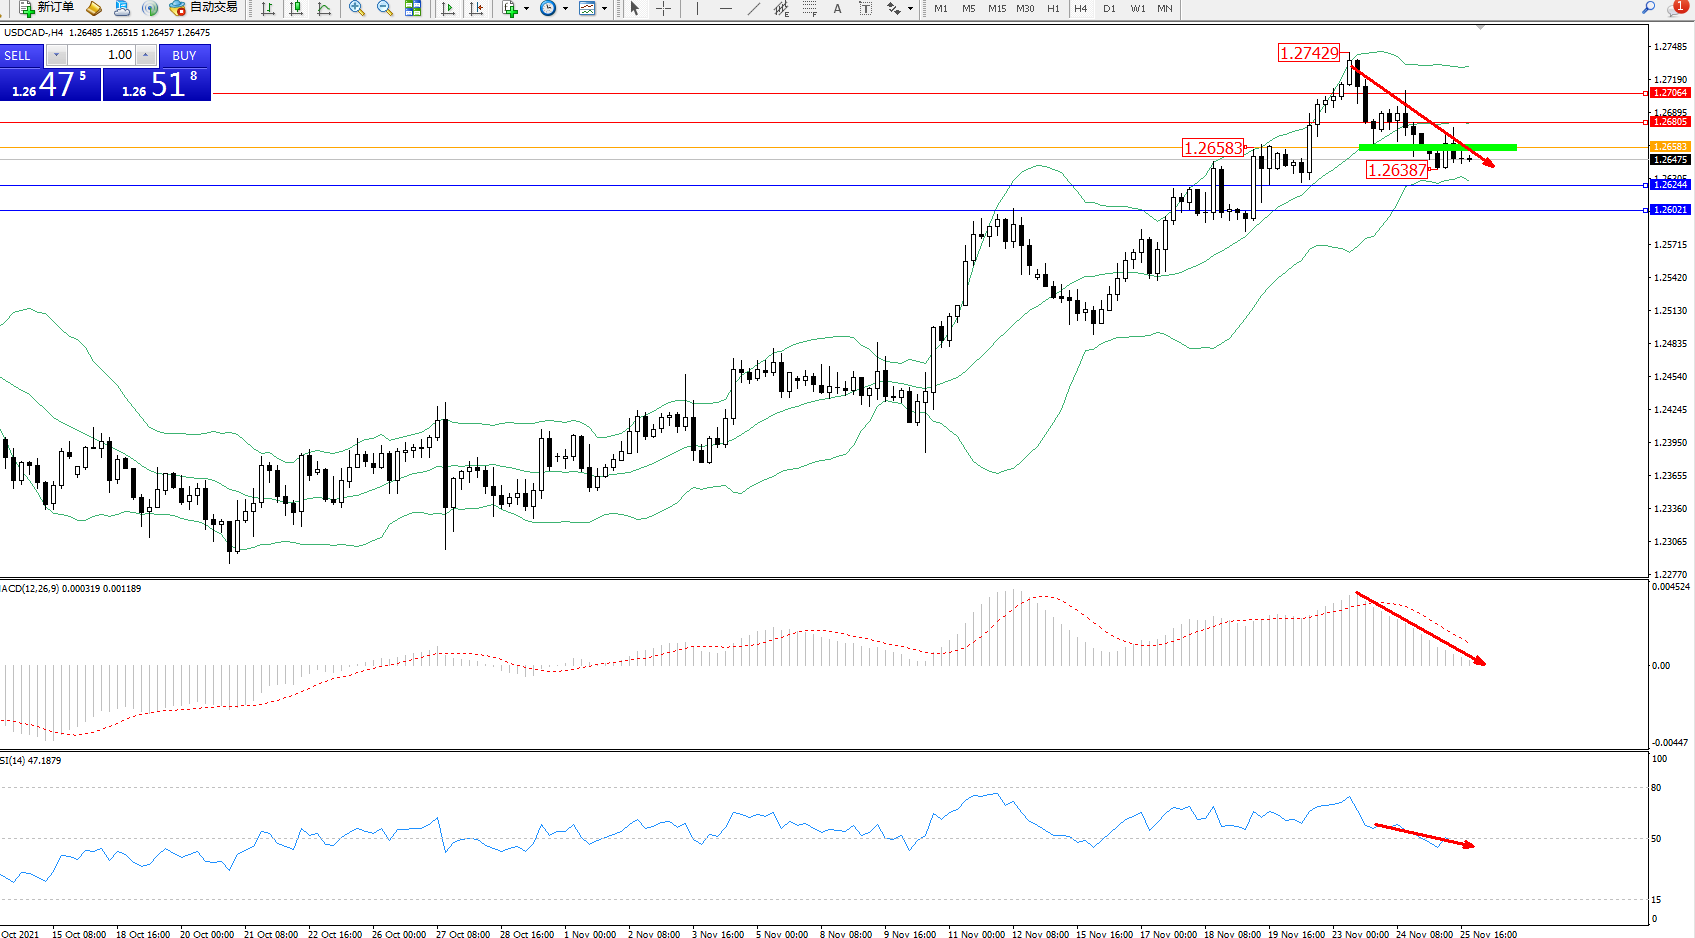The height and width of the screenshot is (938, 1695).
Task: Pick the trendline drawing tool
Action: point(753,8)
